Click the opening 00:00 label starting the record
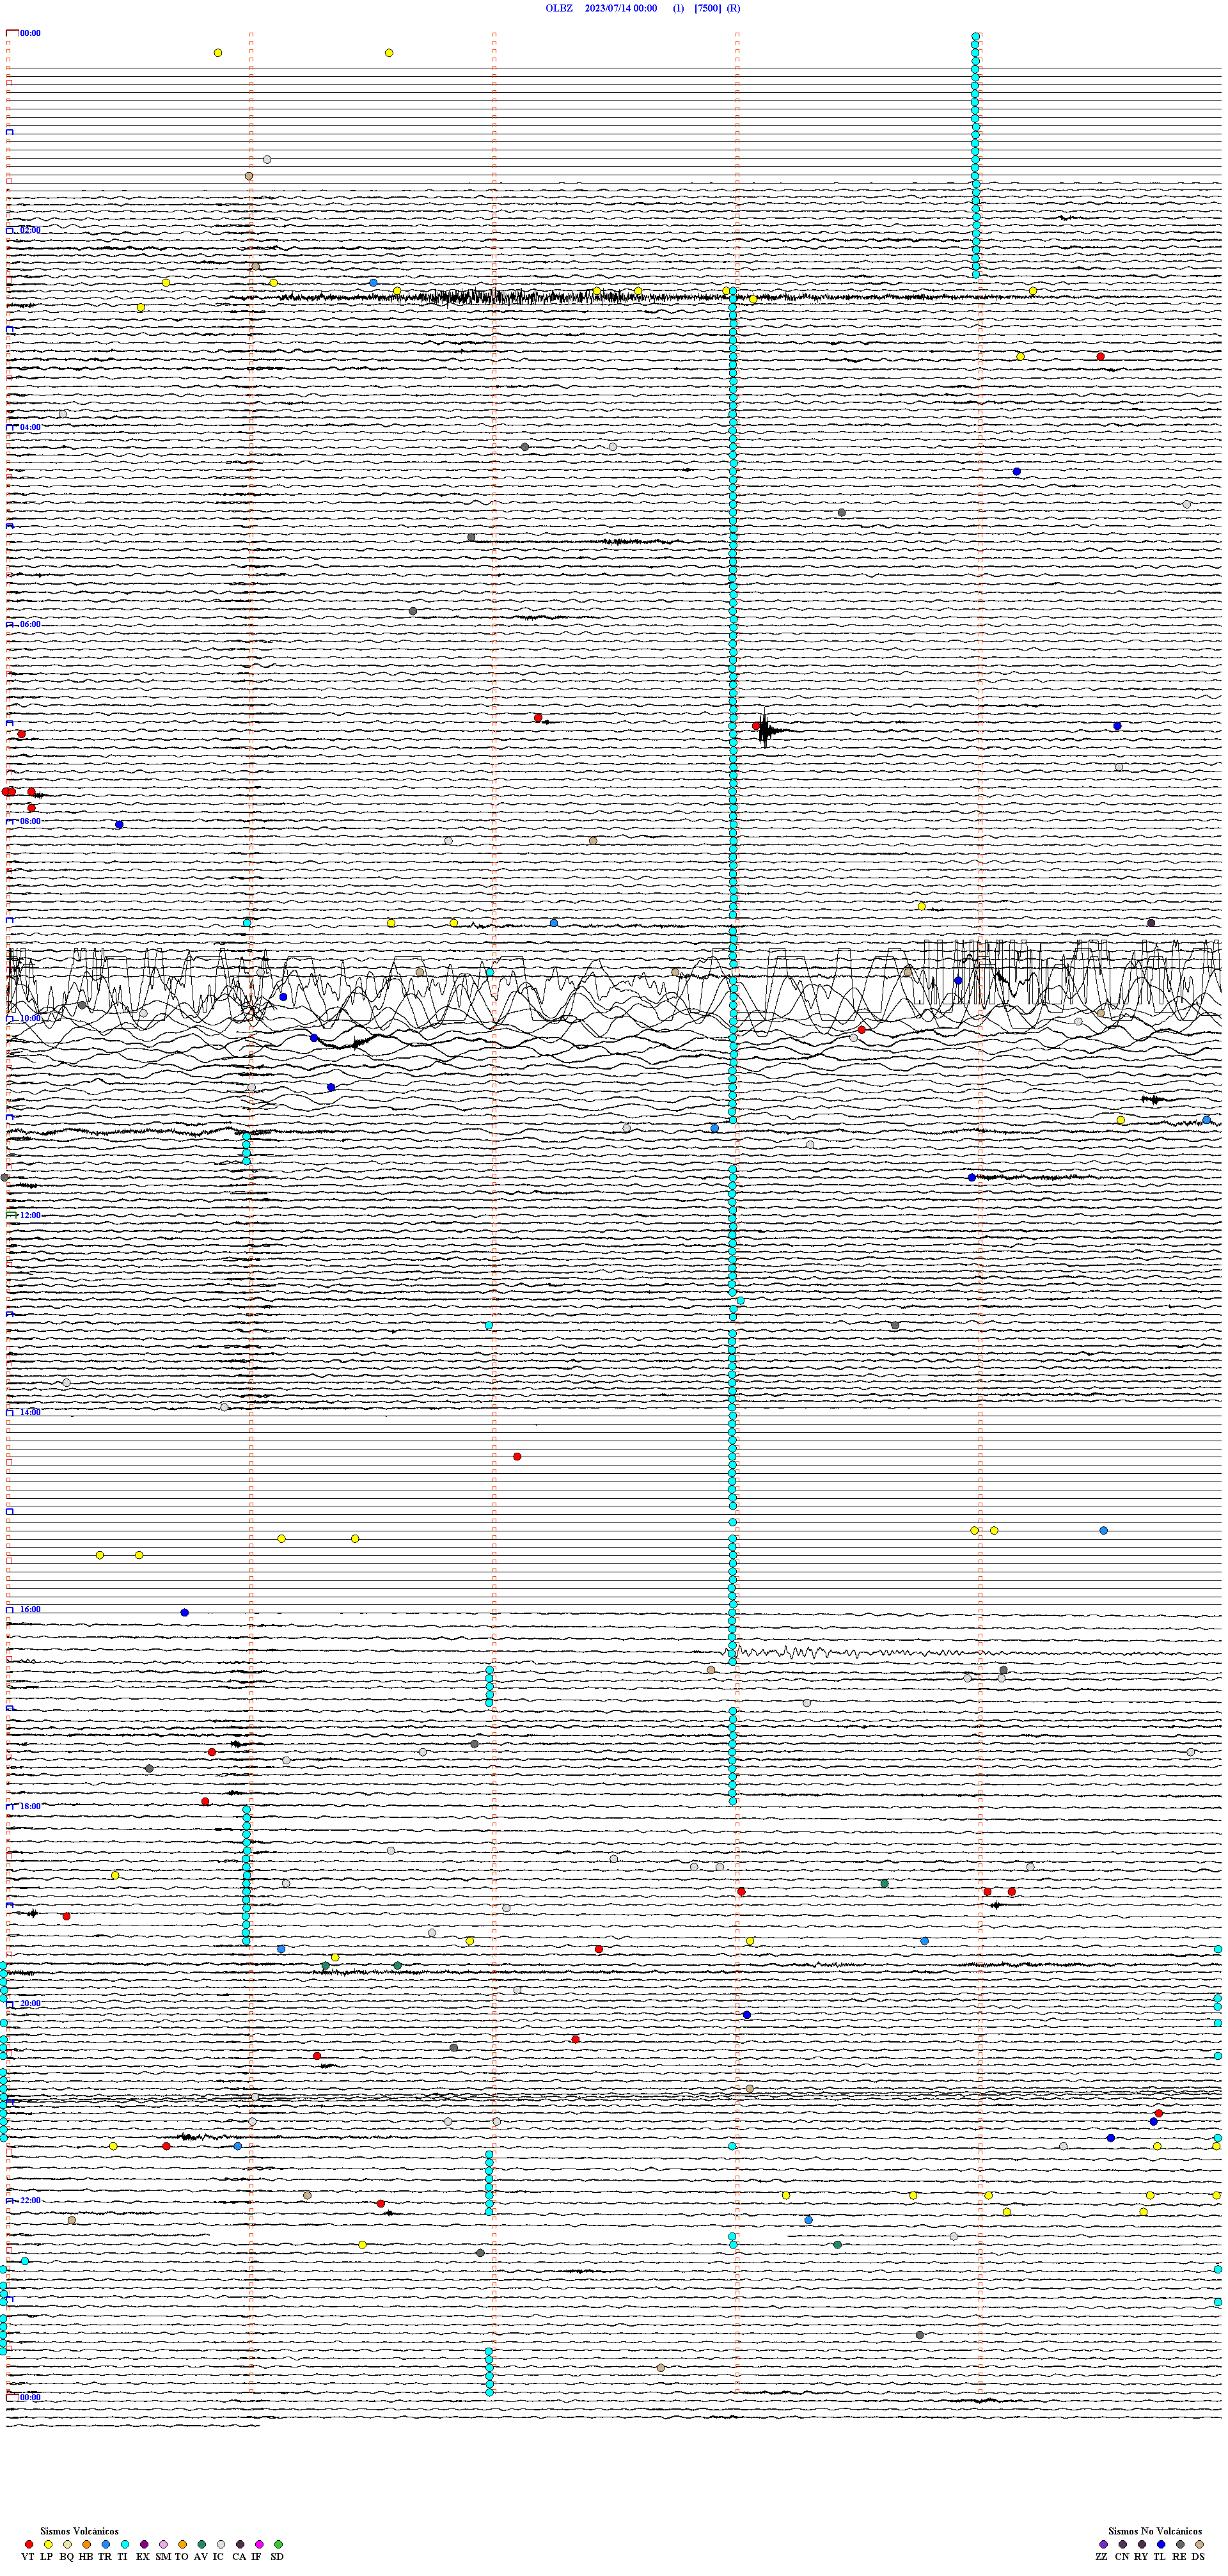 click(30, 33)
